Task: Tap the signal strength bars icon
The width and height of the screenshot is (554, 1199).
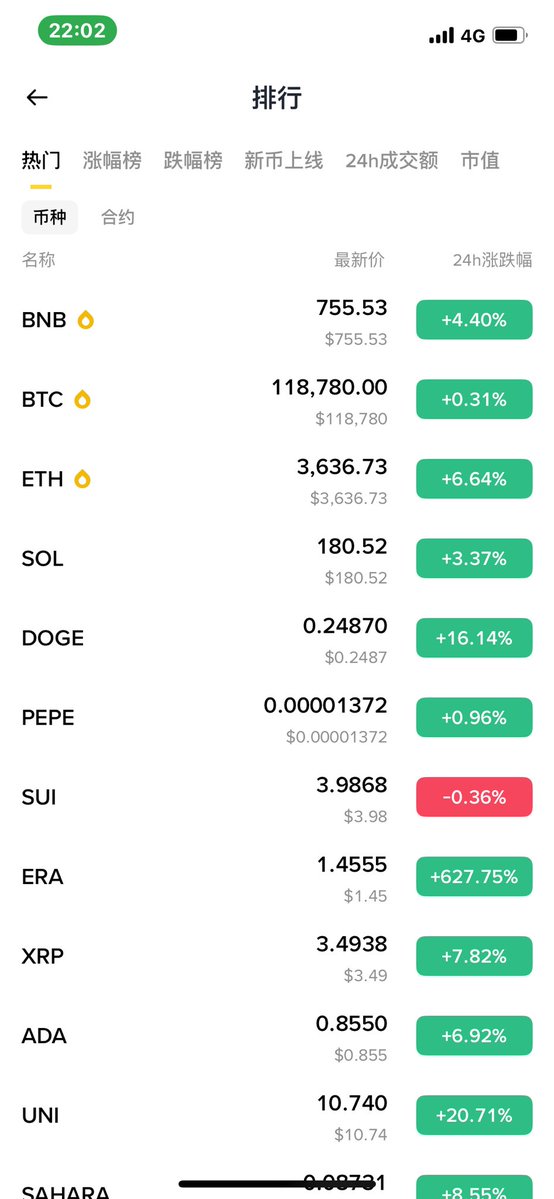Action: pyautogui.click(x=442, y=35)
